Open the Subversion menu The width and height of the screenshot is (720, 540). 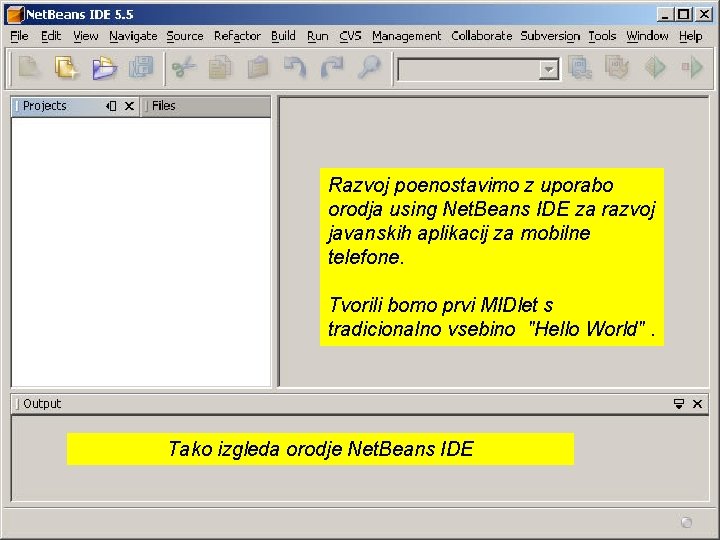tap(550, 36)
